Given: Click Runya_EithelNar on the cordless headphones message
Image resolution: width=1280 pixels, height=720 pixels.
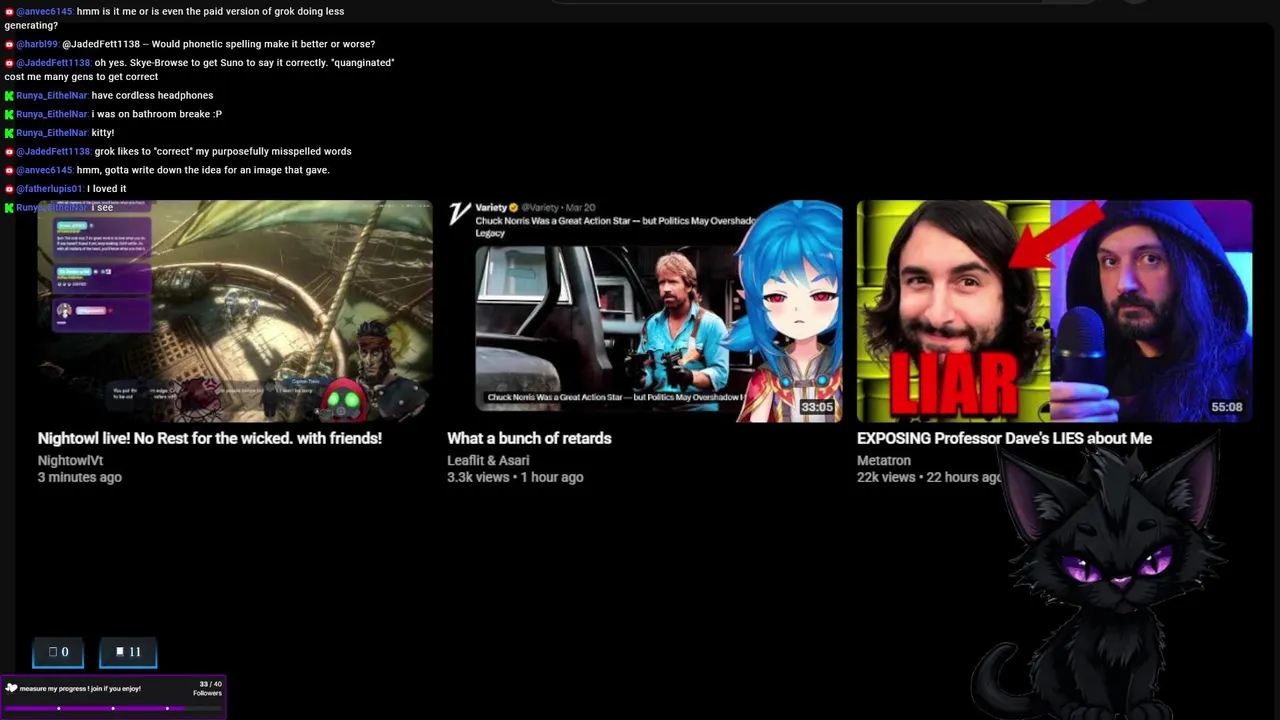Looking at the screenshot, I should [52, 96].
